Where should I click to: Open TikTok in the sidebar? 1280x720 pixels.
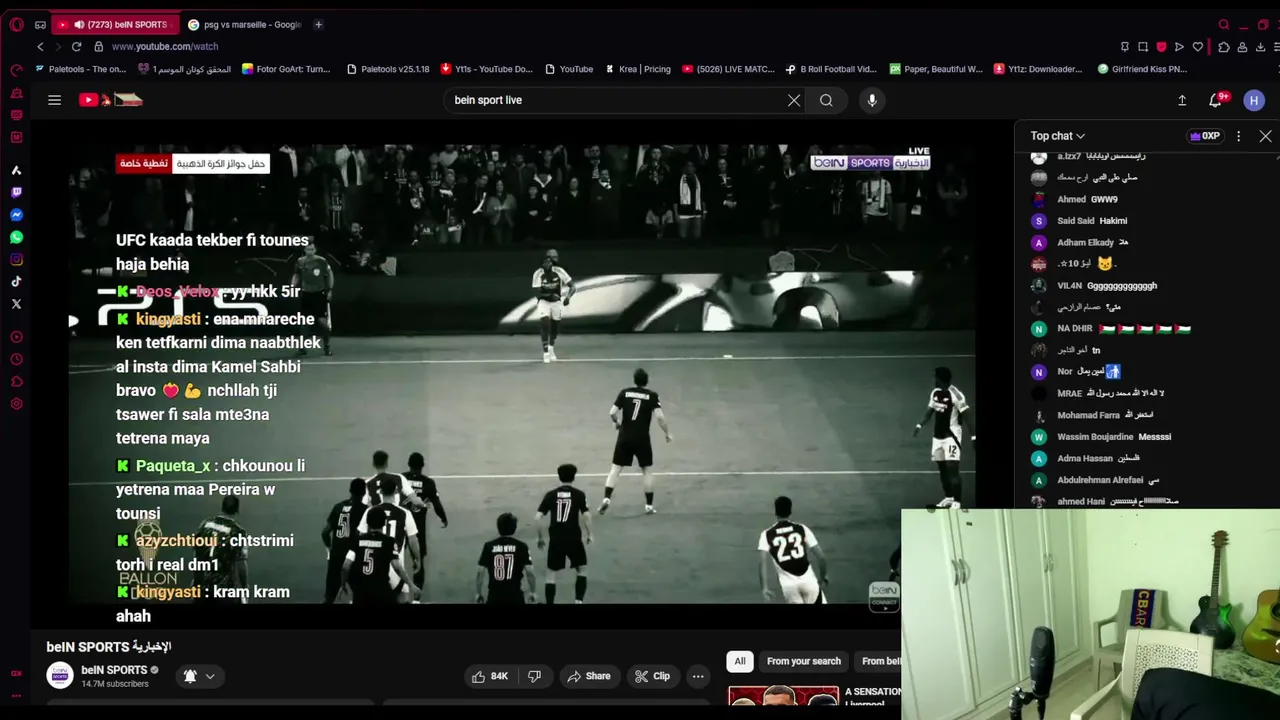16,281
